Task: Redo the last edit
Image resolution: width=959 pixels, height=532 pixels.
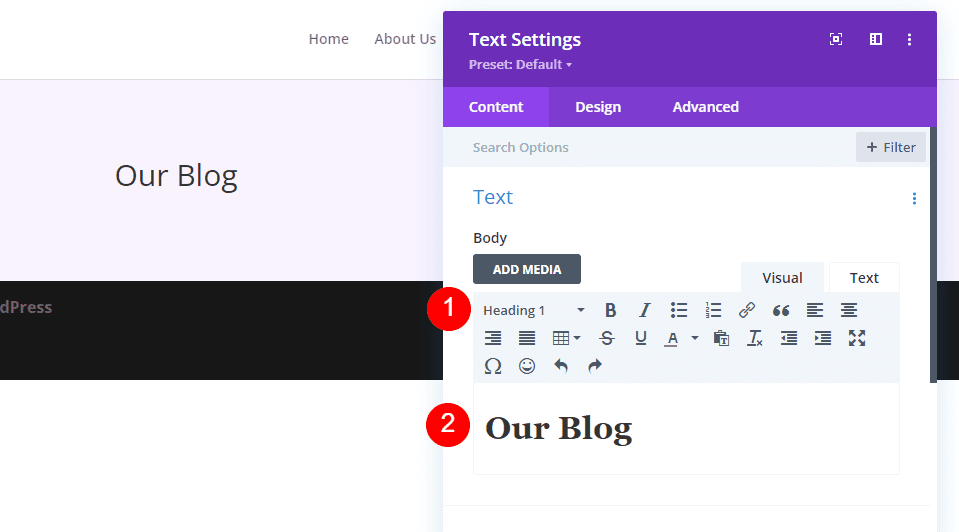Action: click(595, 366)
